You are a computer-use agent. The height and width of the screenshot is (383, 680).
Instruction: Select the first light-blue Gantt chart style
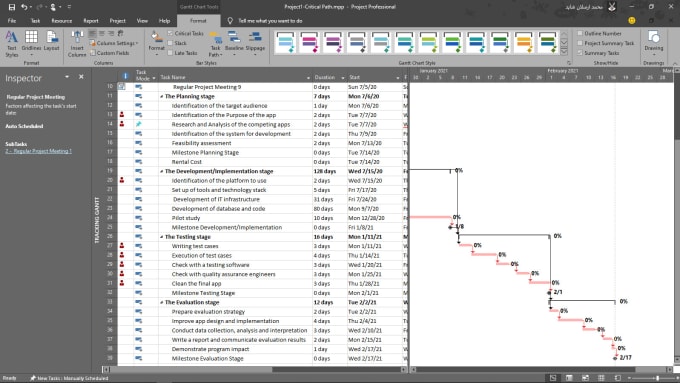click(x=286, y=43)
